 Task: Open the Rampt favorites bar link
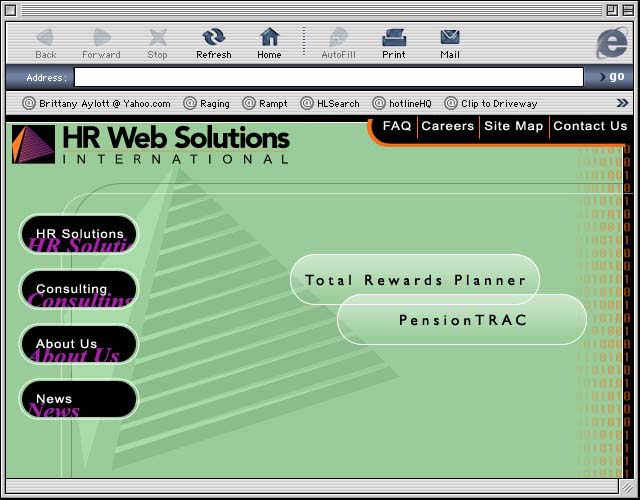tap(265, 103)
